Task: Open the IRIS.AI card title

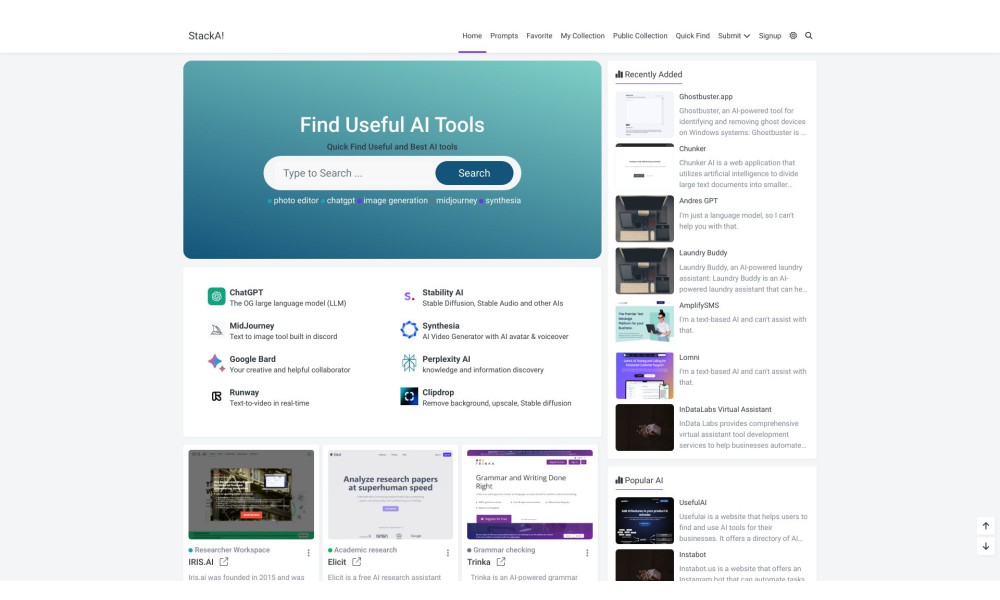Action: [x=201, y=562]
